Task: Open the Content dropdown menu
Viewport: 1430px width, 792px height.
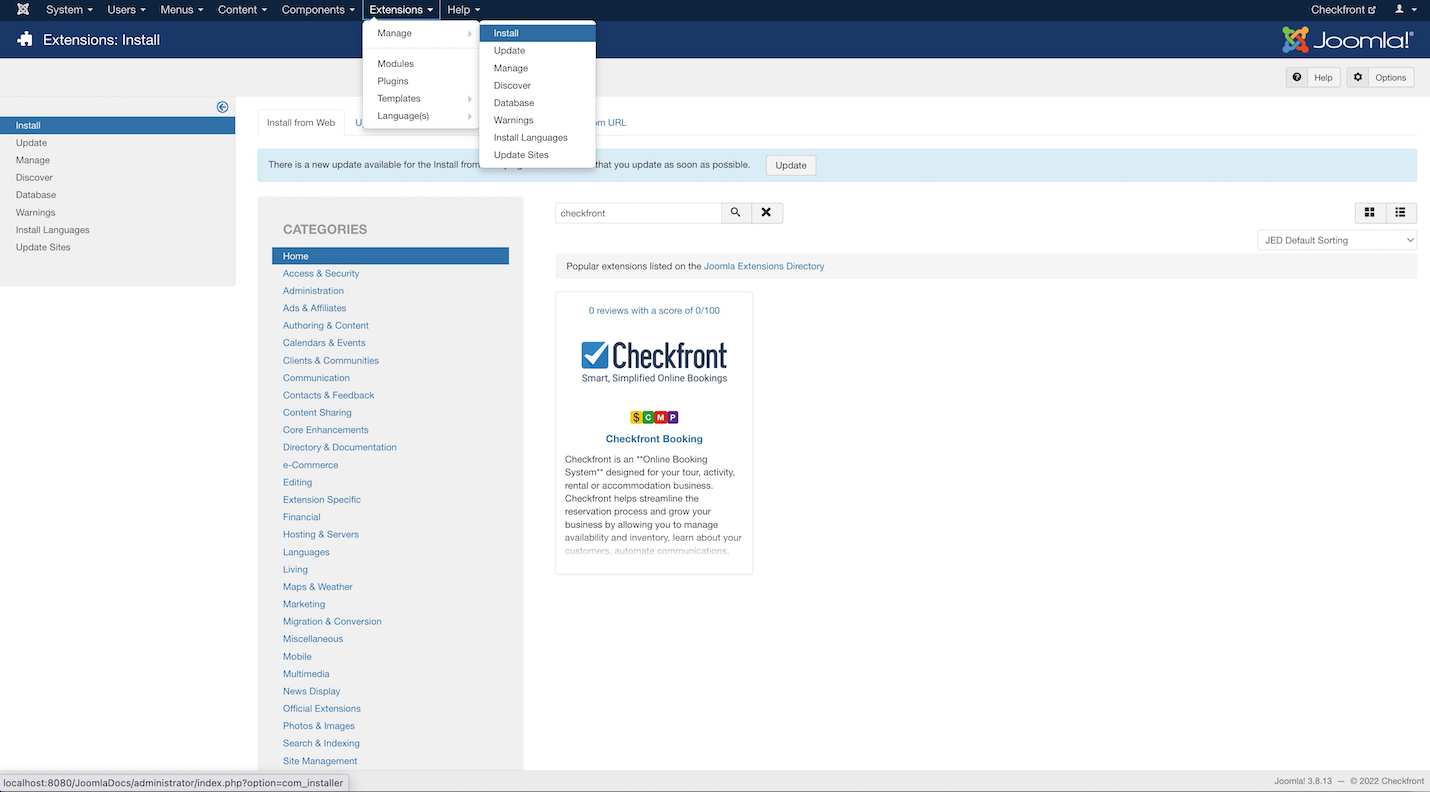Action: point(243,10)
